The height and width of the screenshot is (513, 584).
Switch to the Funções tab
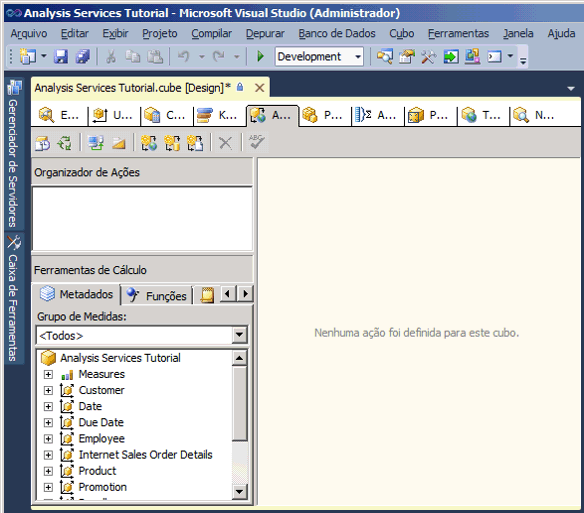[x=156, y=295]
